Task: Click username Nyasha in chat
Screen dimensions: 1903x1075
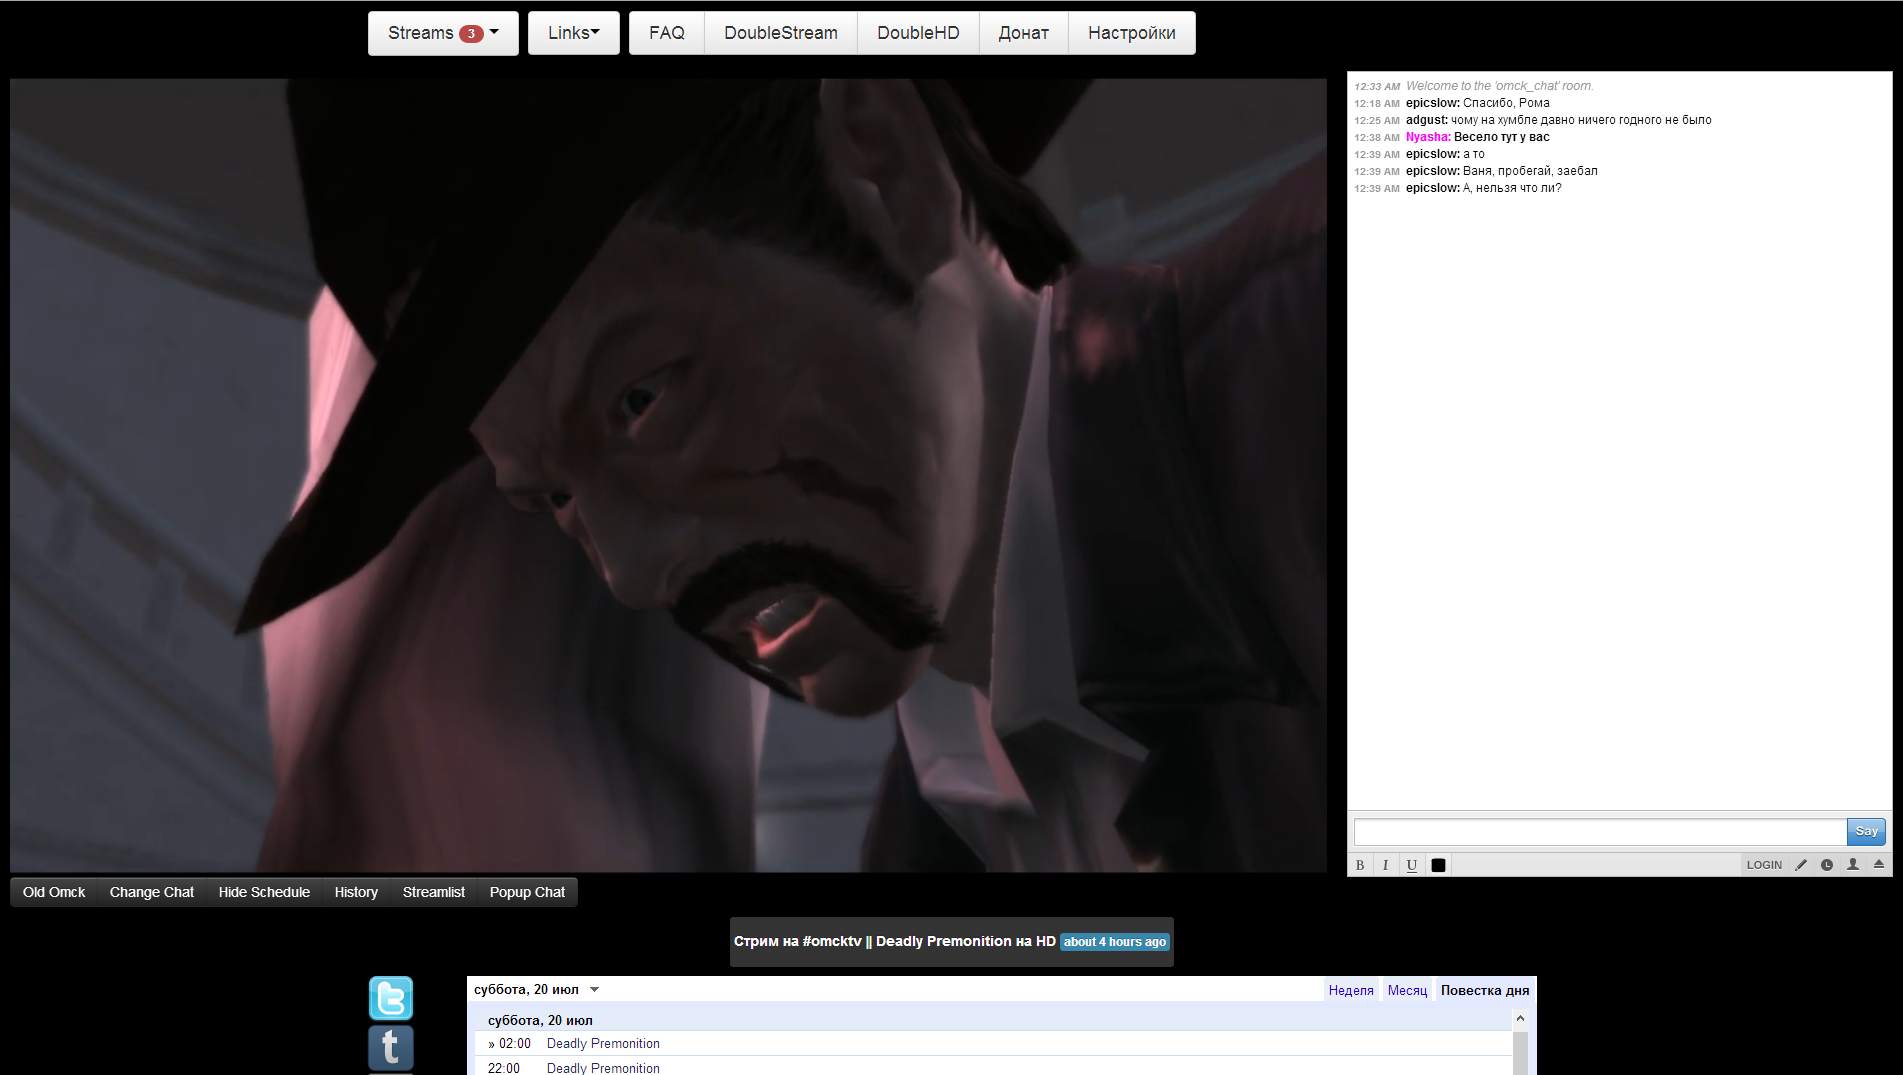Action: pyautogui.click(x=1428, y=137)
